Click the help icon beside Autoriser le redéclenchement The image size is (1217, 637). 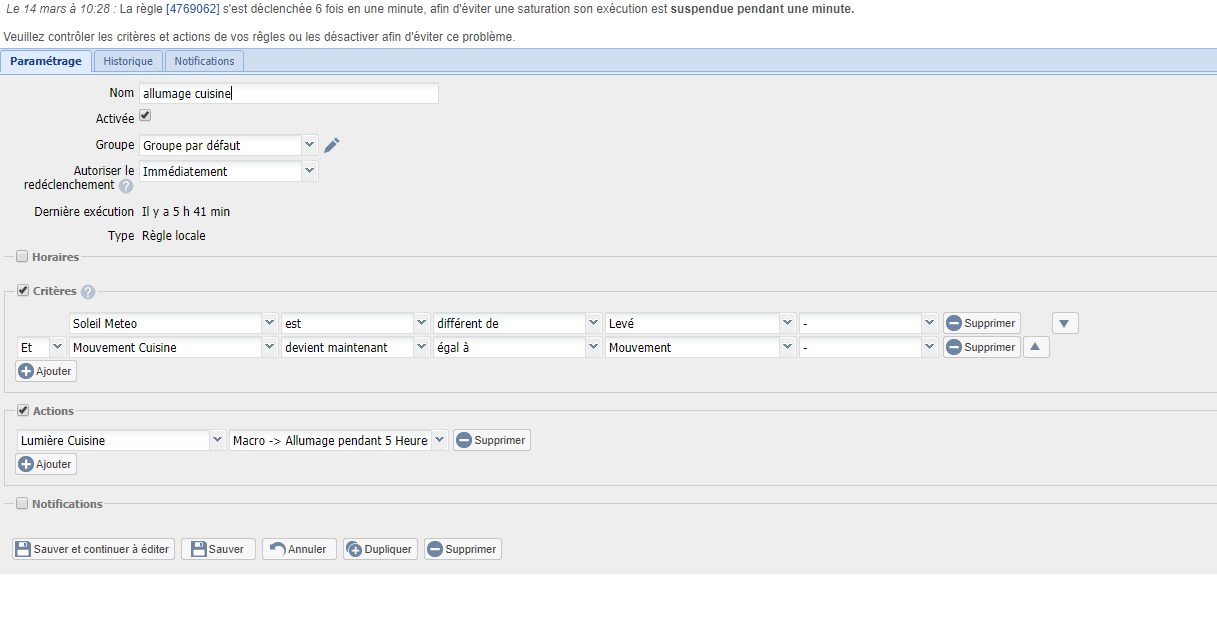(126, 186)
